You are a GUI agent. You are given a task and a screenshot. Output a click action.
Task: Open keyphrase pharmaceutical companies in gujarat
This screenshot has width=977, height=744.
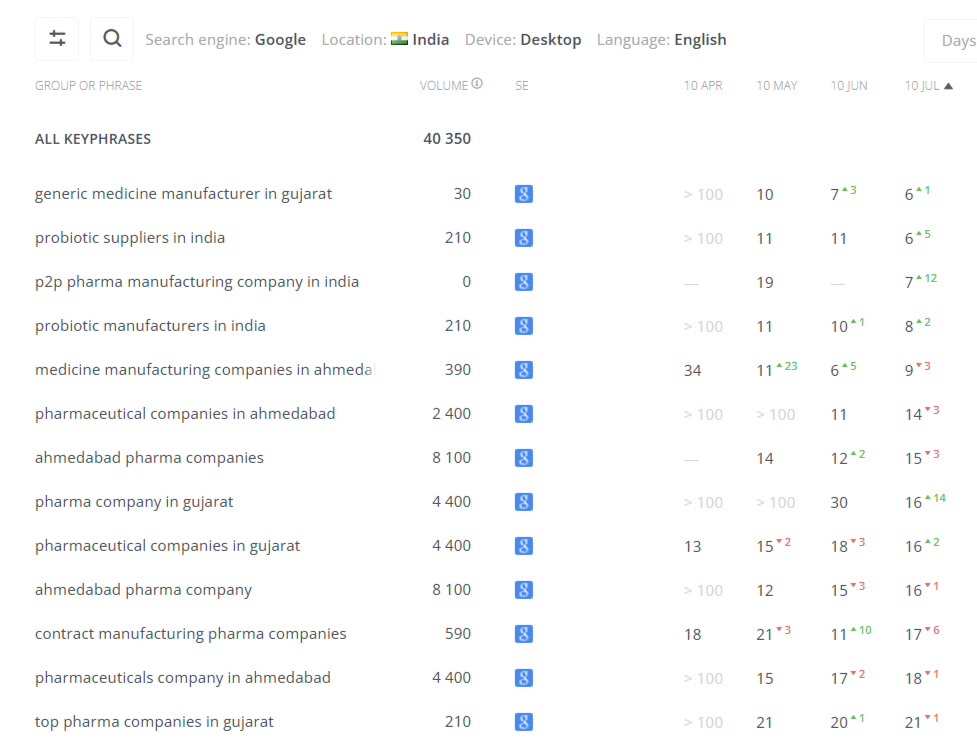pyautogui.click(x=168, y=546)
